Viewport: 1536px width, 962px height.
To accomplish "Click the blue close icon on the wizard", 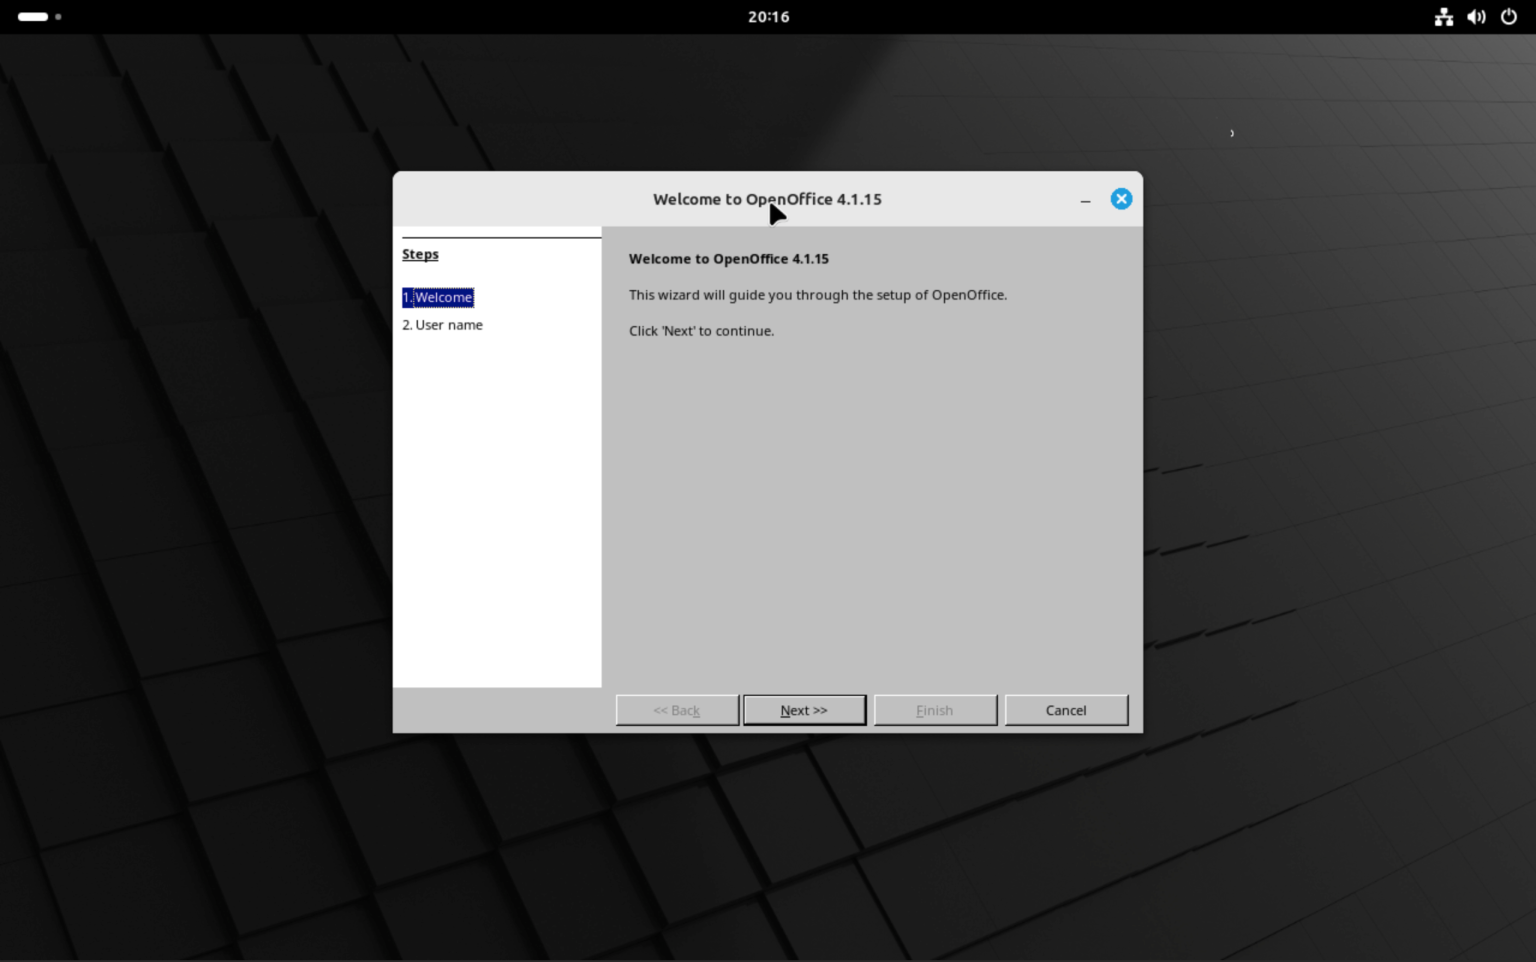I will tap(1121, 198).
